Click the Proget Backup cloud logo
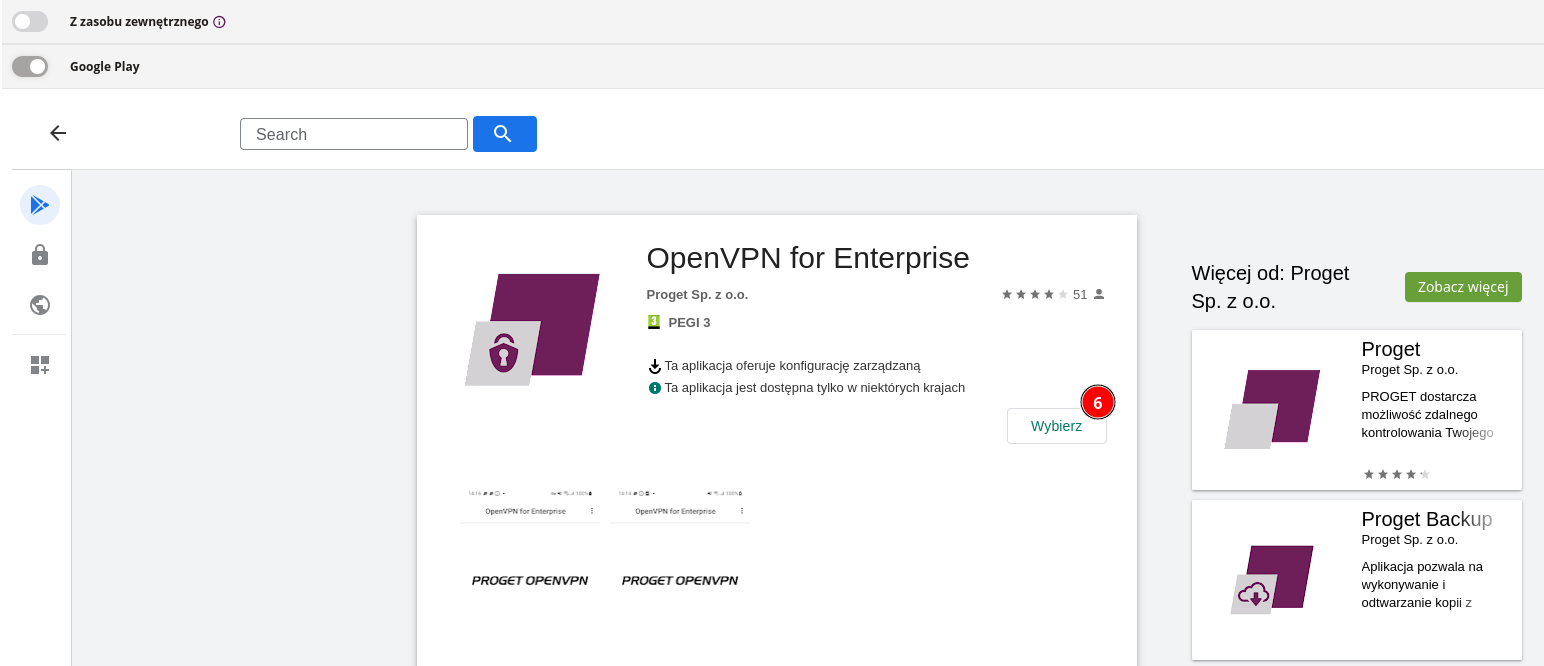The width and height of the screenshot is (1544, 666). pos(1272,579)
